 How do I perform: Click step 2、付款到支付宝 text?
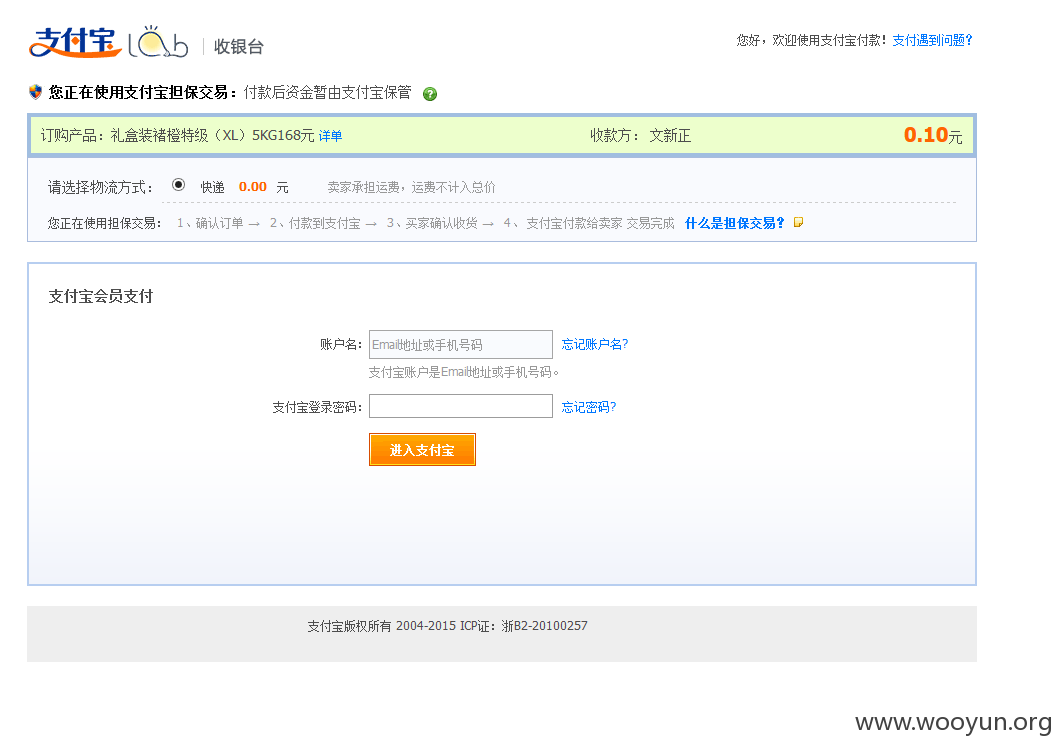315,223
